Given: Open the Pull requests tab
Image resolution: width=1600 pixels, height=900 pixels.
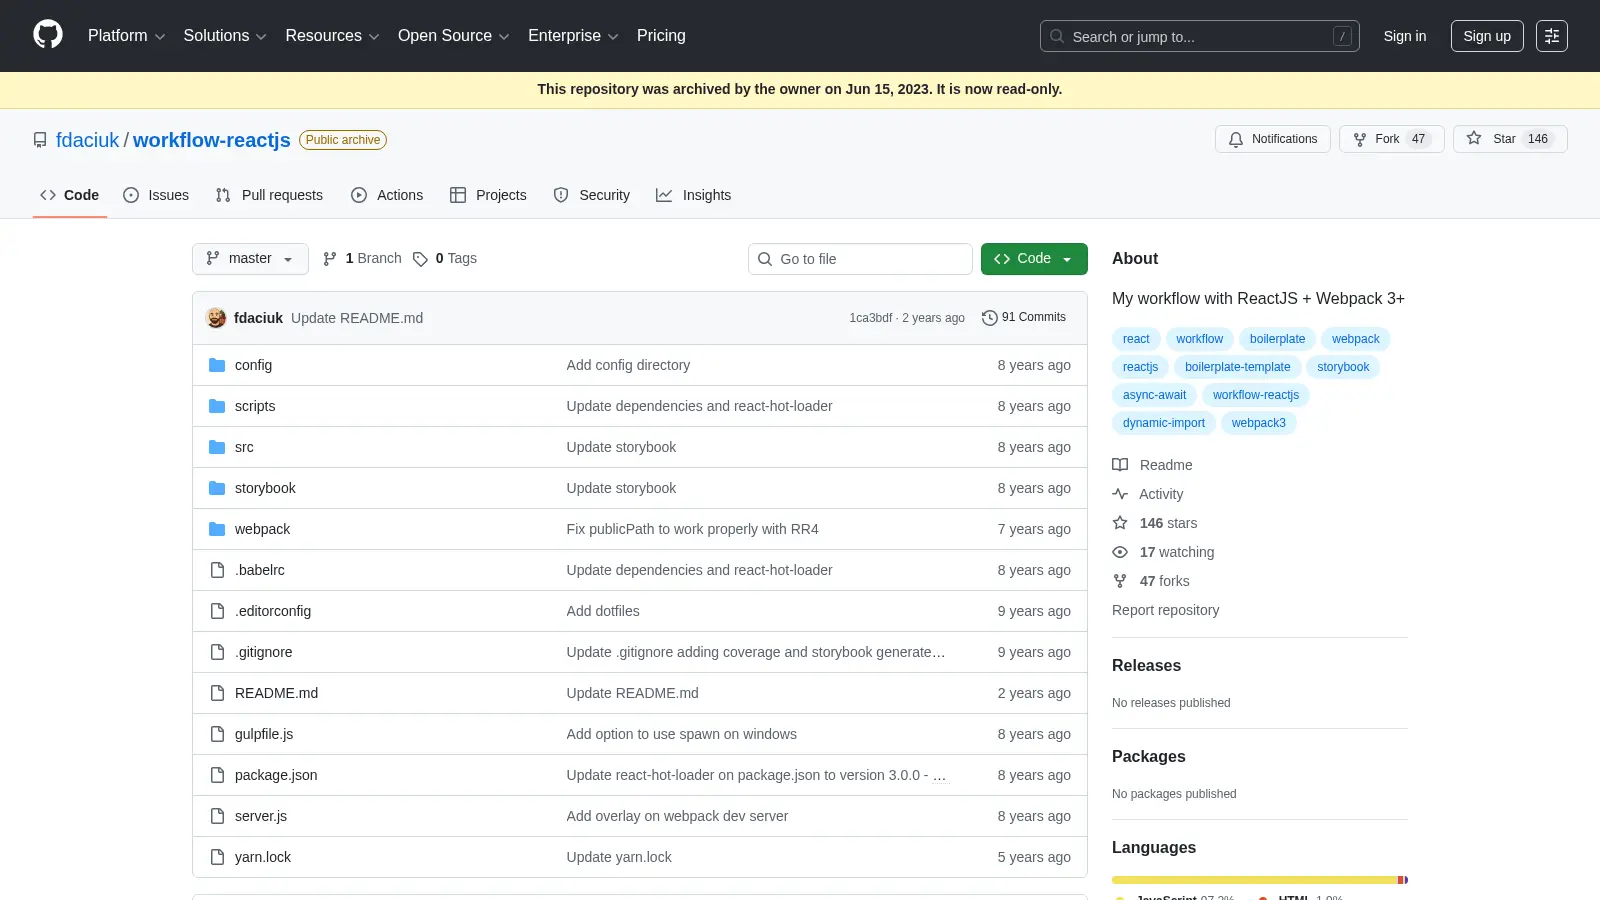Looking at the screenshot, I should pyautogui.click(x=269, y=195).
